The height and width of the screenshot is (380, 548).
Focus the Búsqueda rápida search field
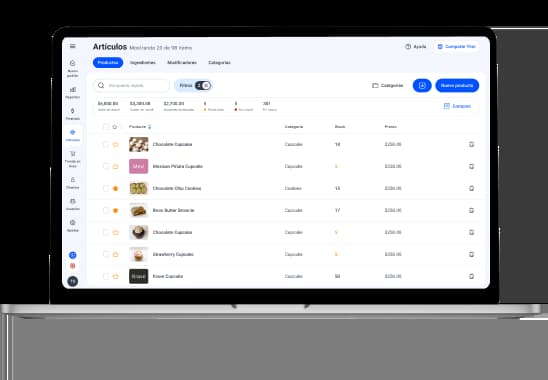click(131, 86)
